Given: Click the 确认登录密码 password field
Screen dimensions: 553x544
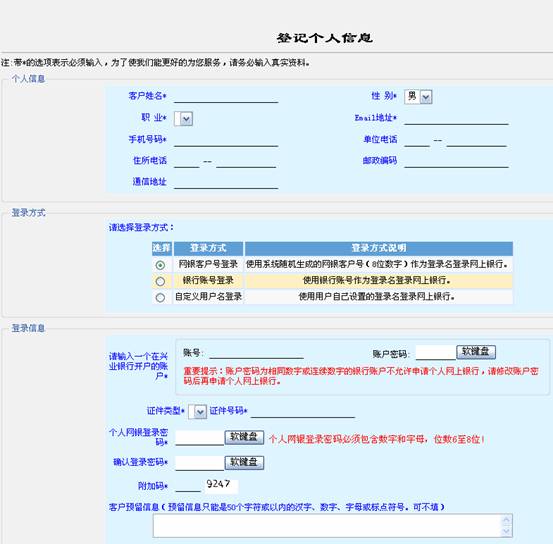Looking at the screenshot, I should point(200,463).
